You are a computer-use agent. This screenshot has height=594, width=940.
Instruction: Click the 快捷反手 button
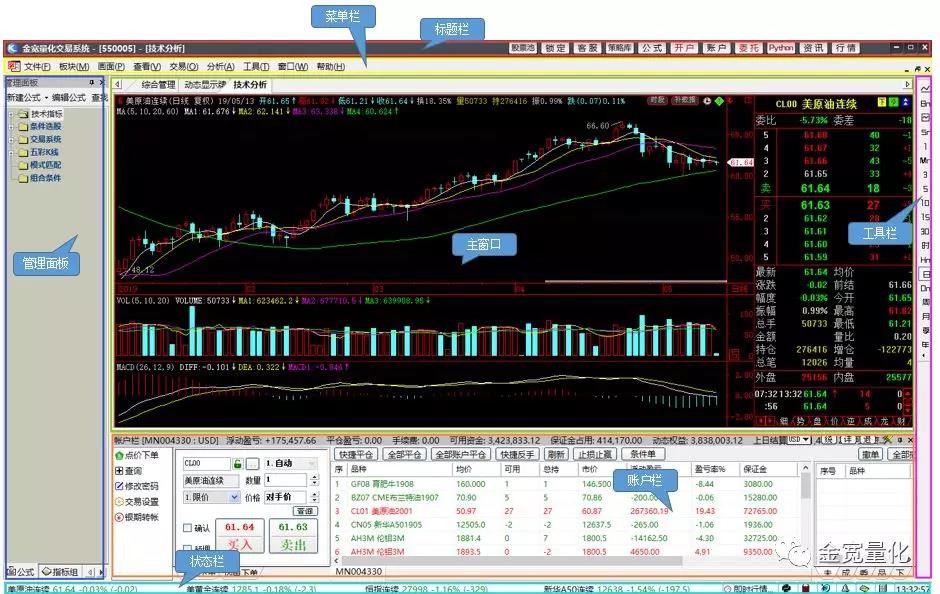pos(517,454)
